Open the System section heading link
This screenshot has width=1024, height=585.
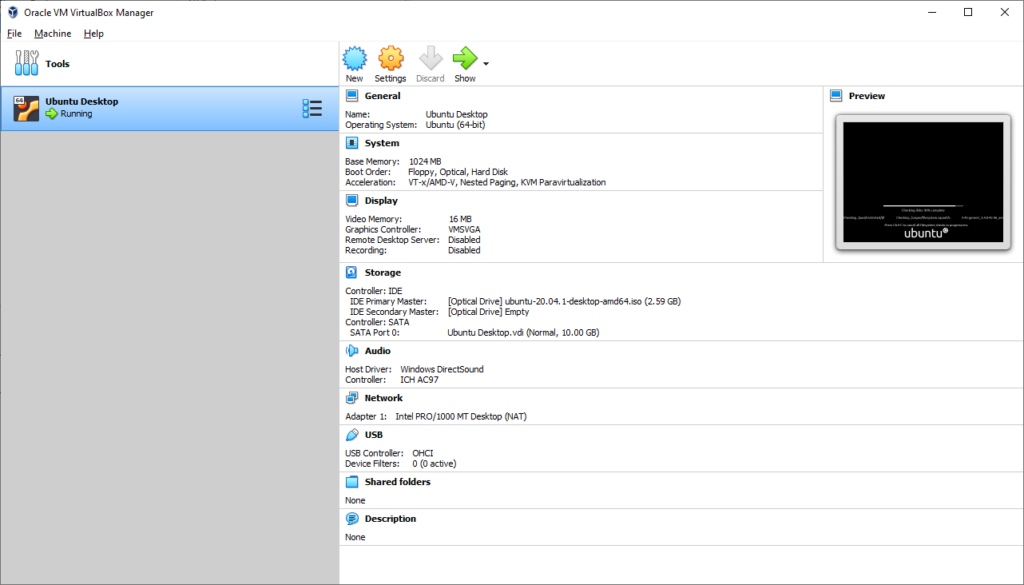coord(382,143)
